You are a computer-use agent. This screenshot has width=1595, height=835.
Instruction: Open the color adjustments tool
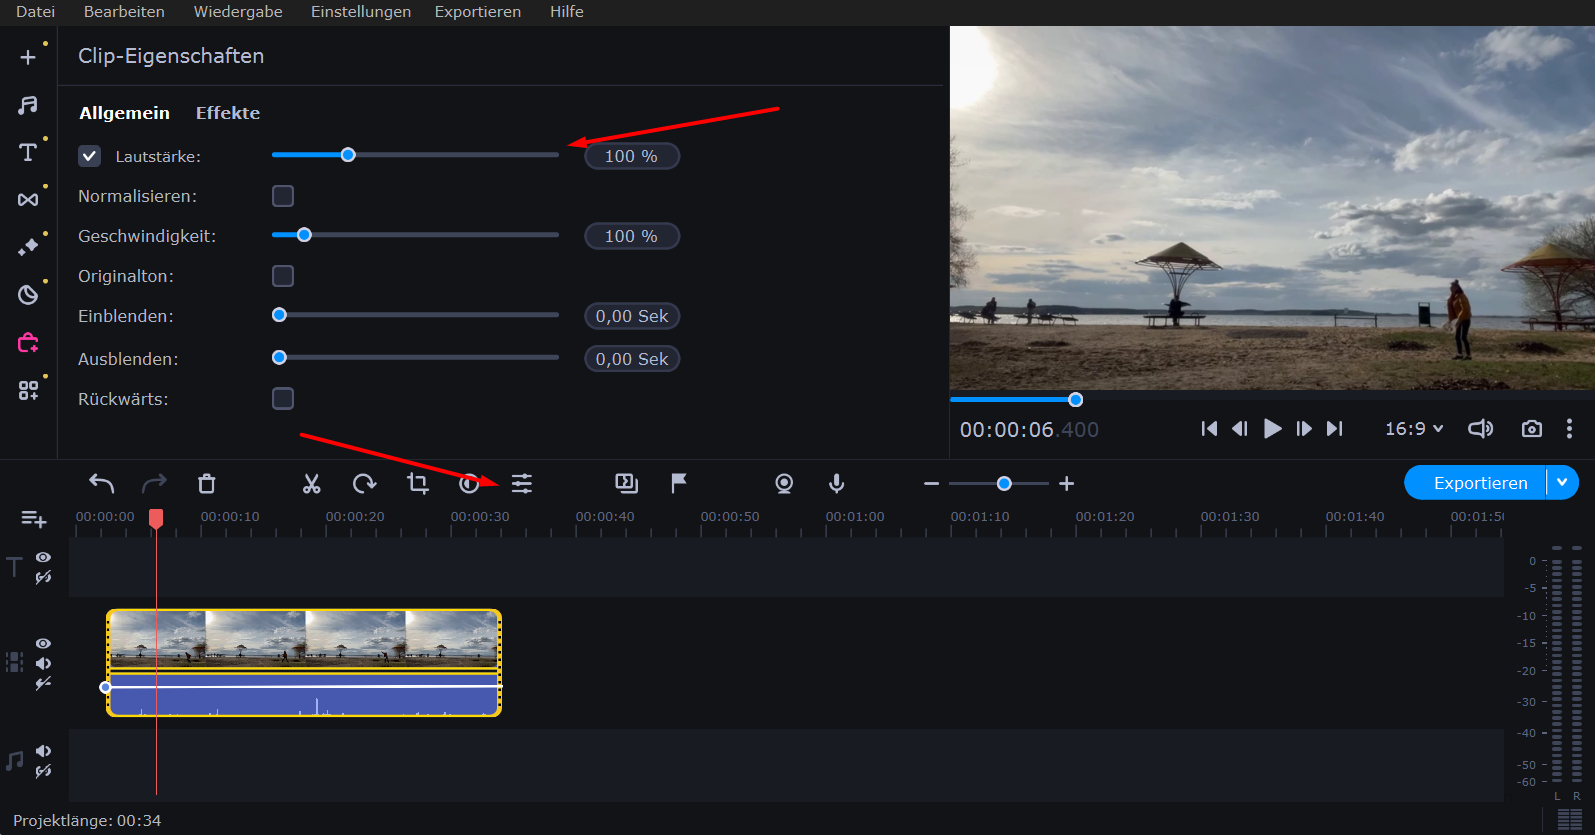(x=469, y=484)
